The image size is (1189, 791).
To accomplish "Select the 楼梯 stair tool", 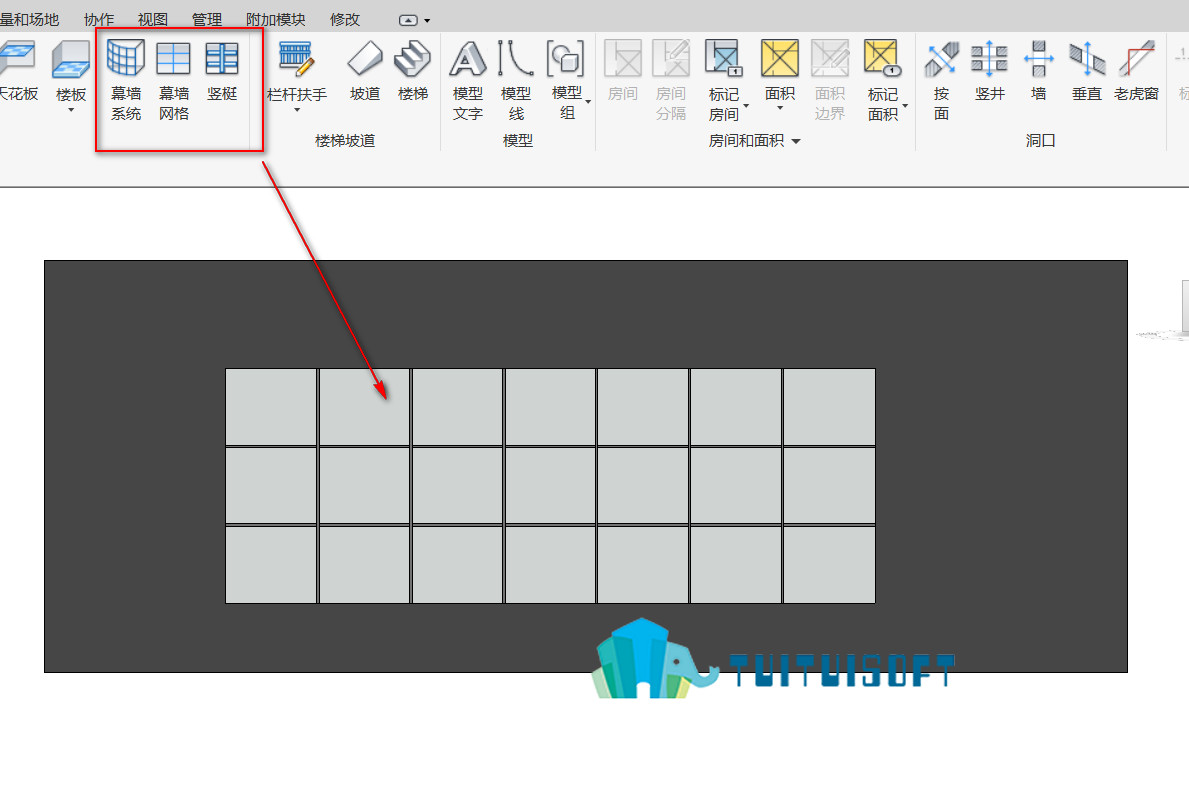I will pos(413,71).
